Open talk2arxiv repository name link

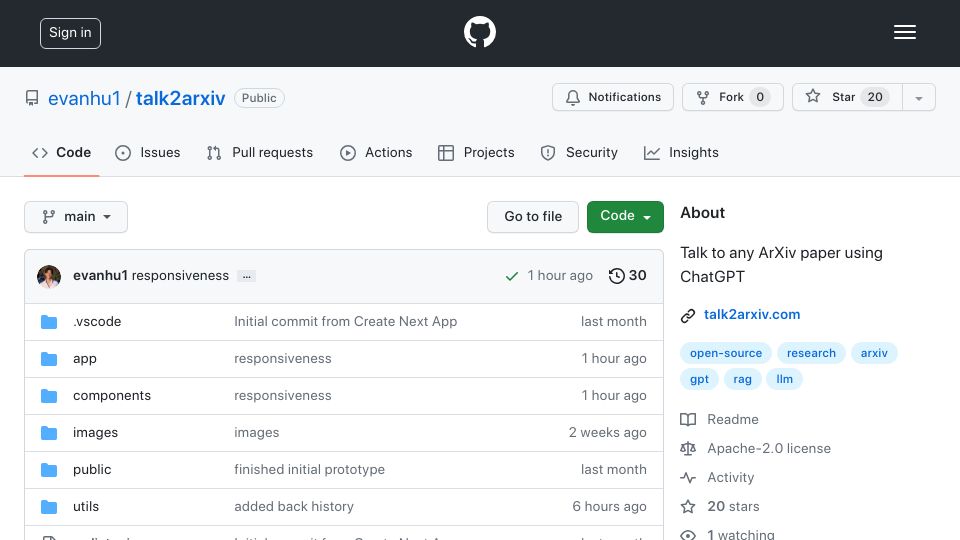coord(181,98)
